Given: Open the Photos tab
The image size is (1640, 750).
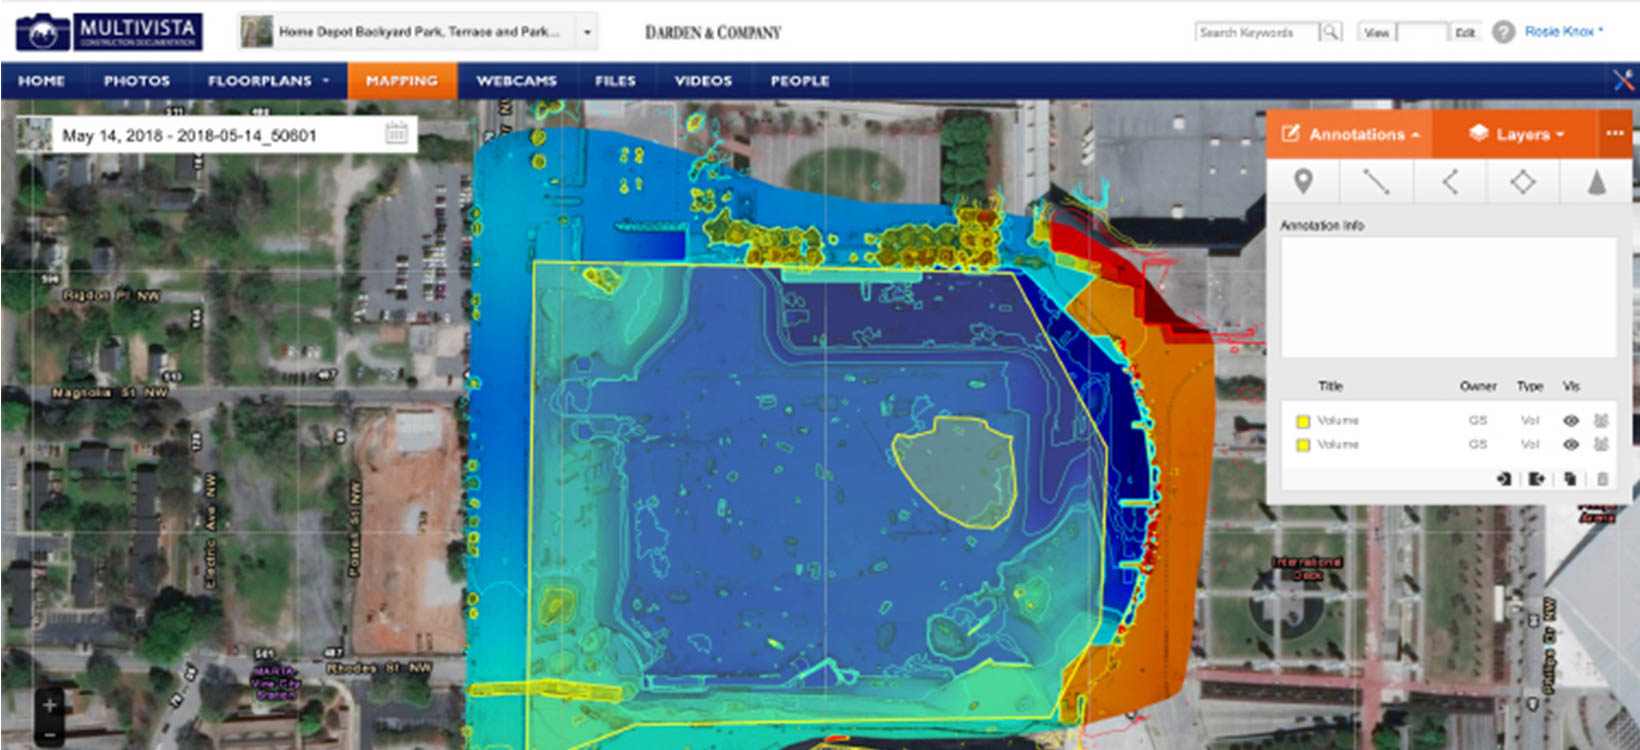Looking at the screenshot, I should [137, 81].
